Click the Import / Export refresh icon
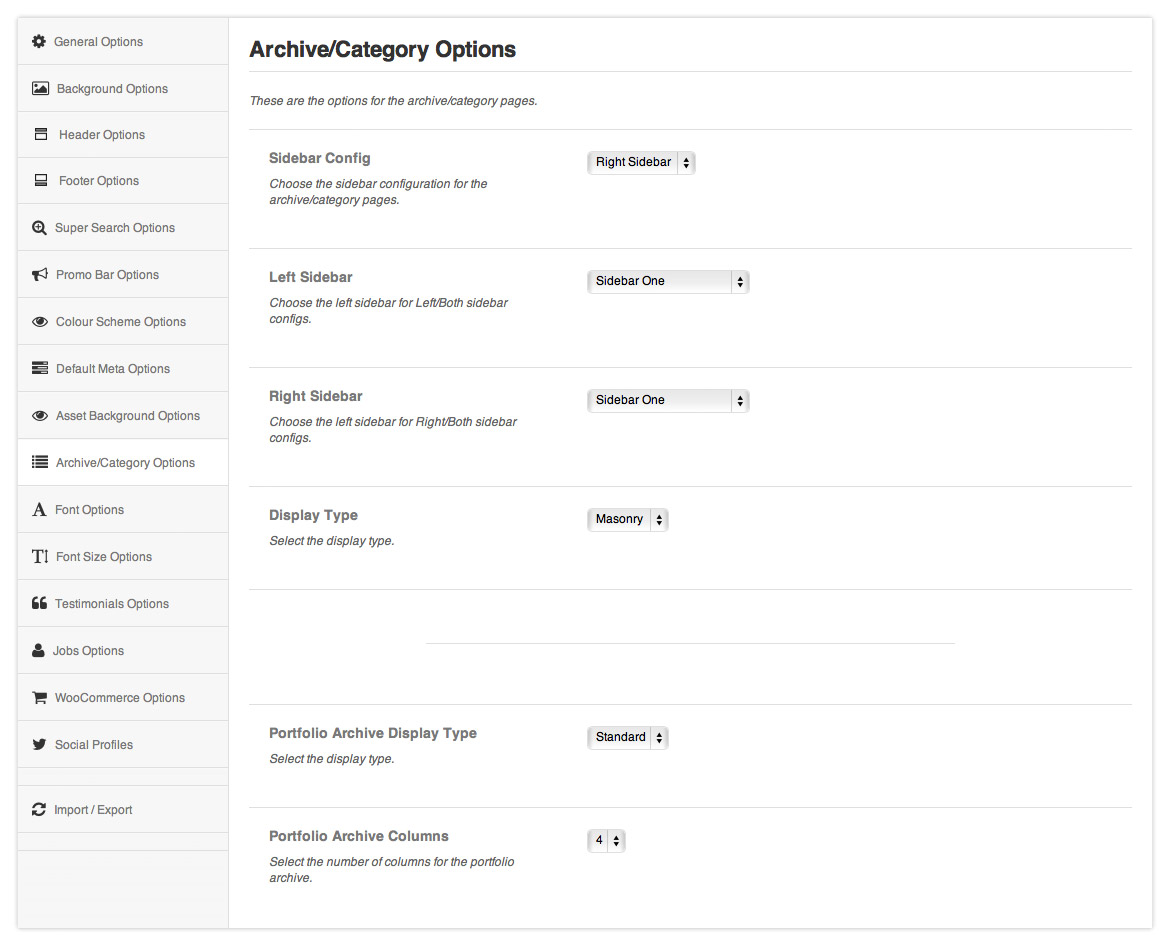1170x946 pixels. coord(39,810)
